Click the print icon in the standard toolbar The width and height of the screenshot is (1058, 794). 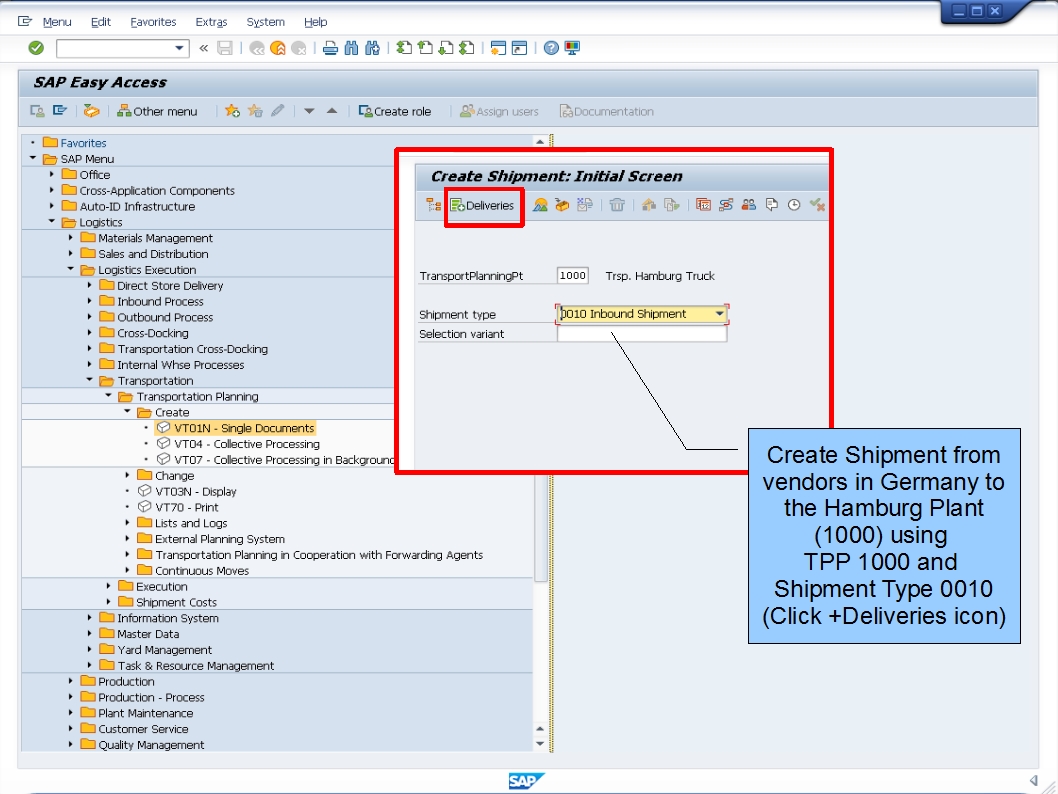tap(329, 47)
